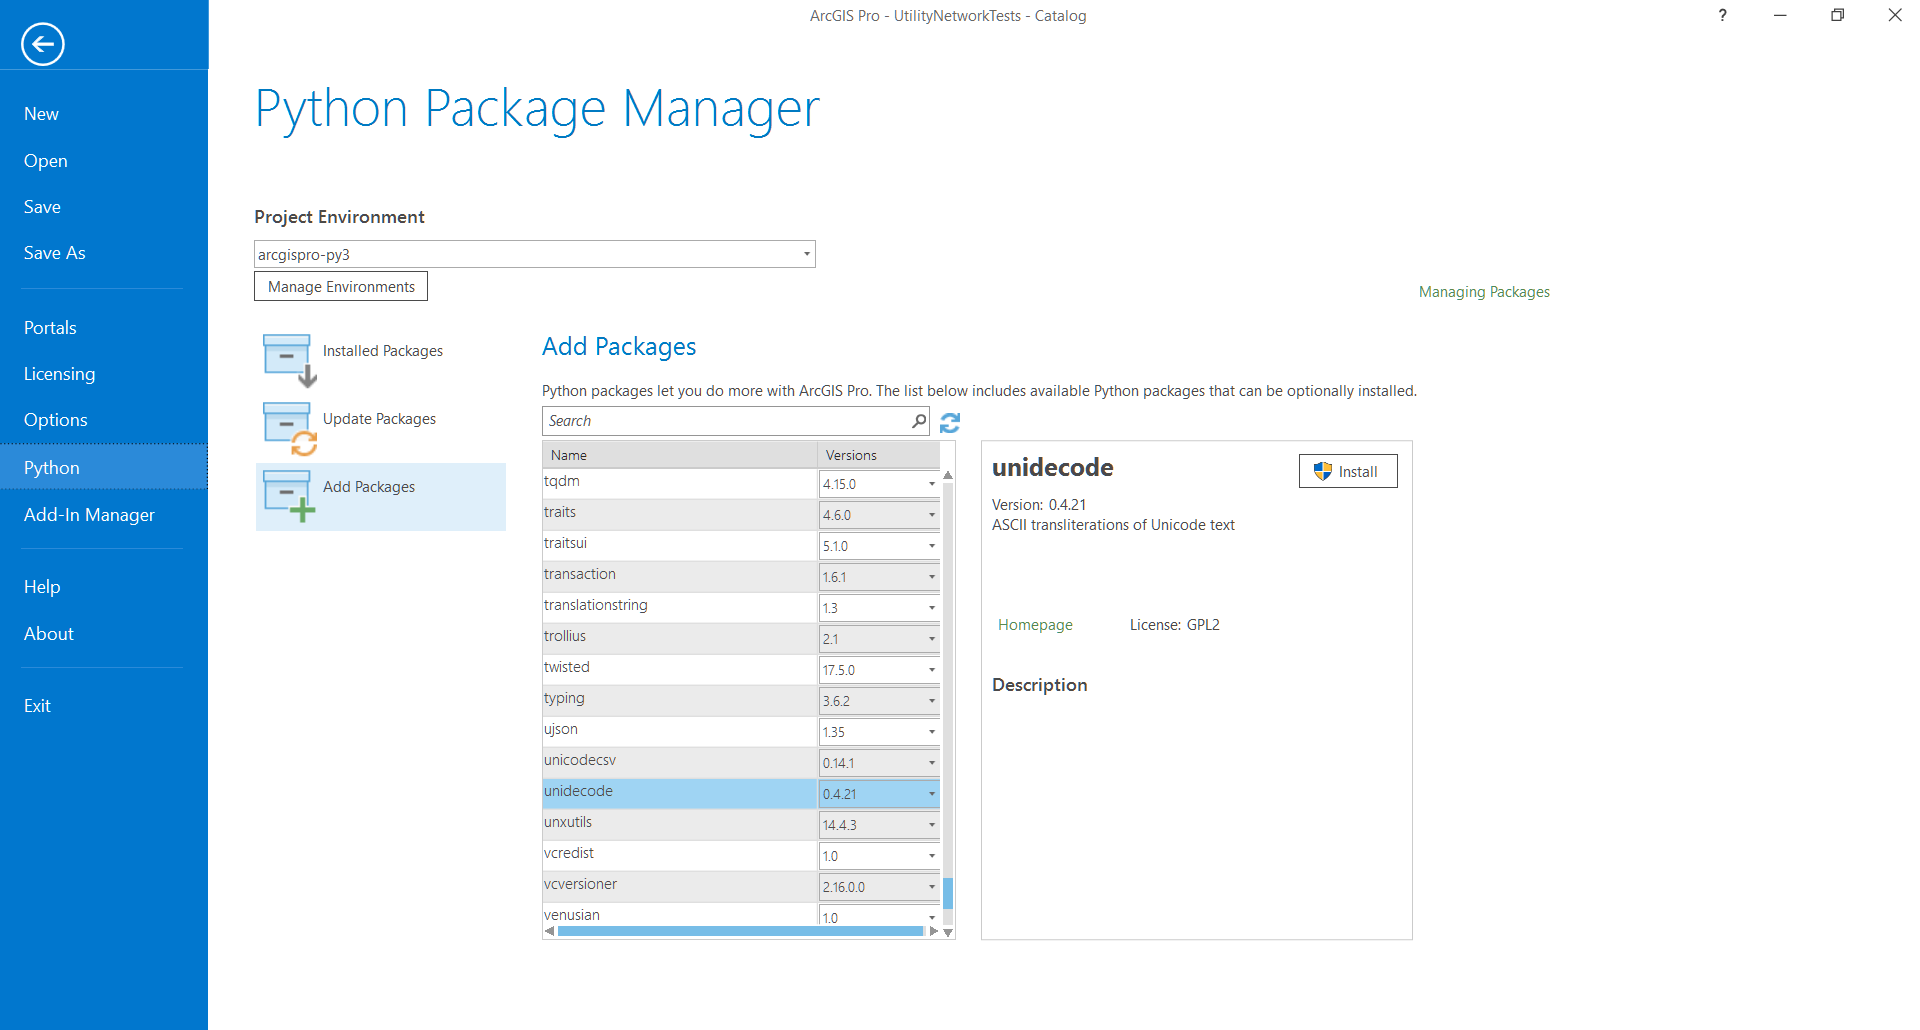Click the horizontal scrollbar of package list
Image resolution: width=1920 pixels, height=1030 pixels.
pos(740,932)
